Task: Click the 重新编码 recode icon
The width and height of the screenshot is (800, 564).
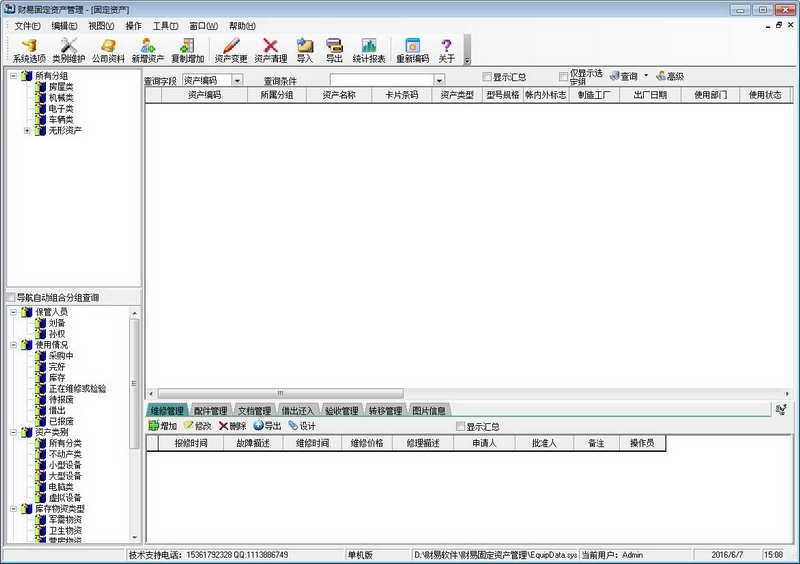Action: tap(412, 50)
